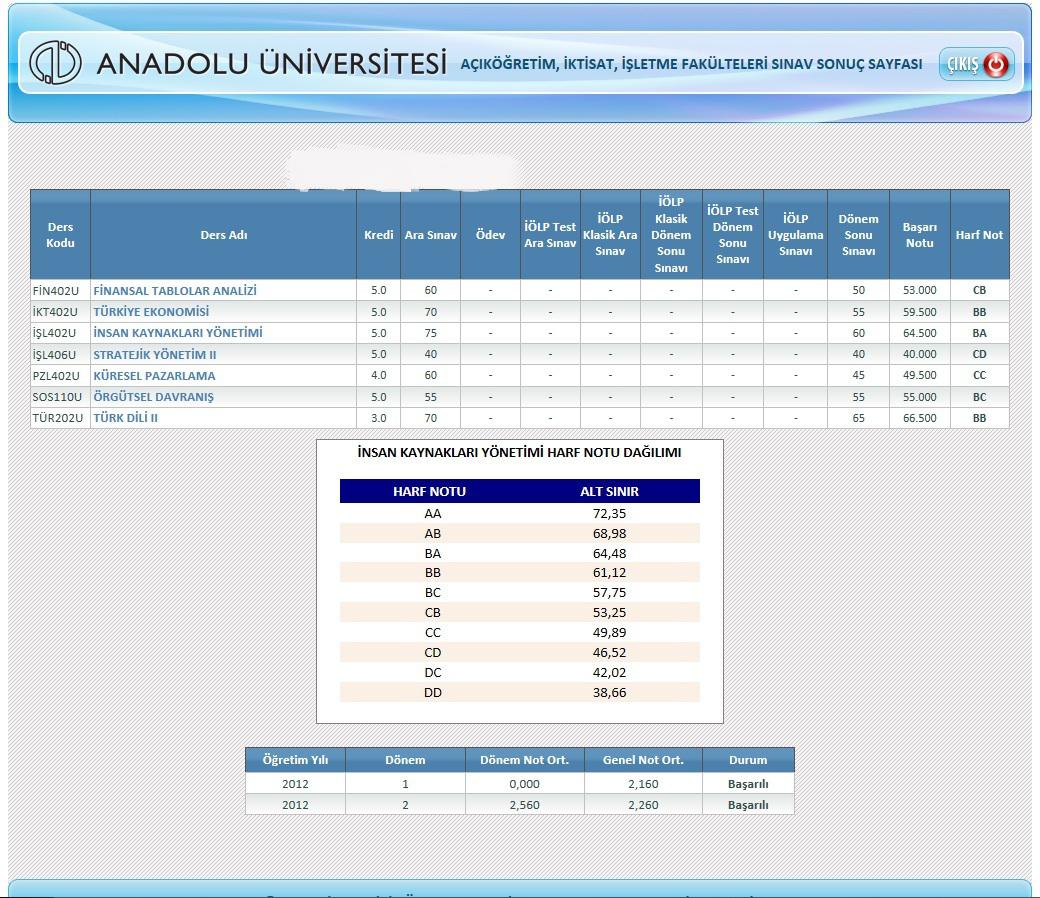Click the CB lower limit 53,25
Image resolution: width=1040 pixels, height=898 pixels.
(x=610, y=612)
